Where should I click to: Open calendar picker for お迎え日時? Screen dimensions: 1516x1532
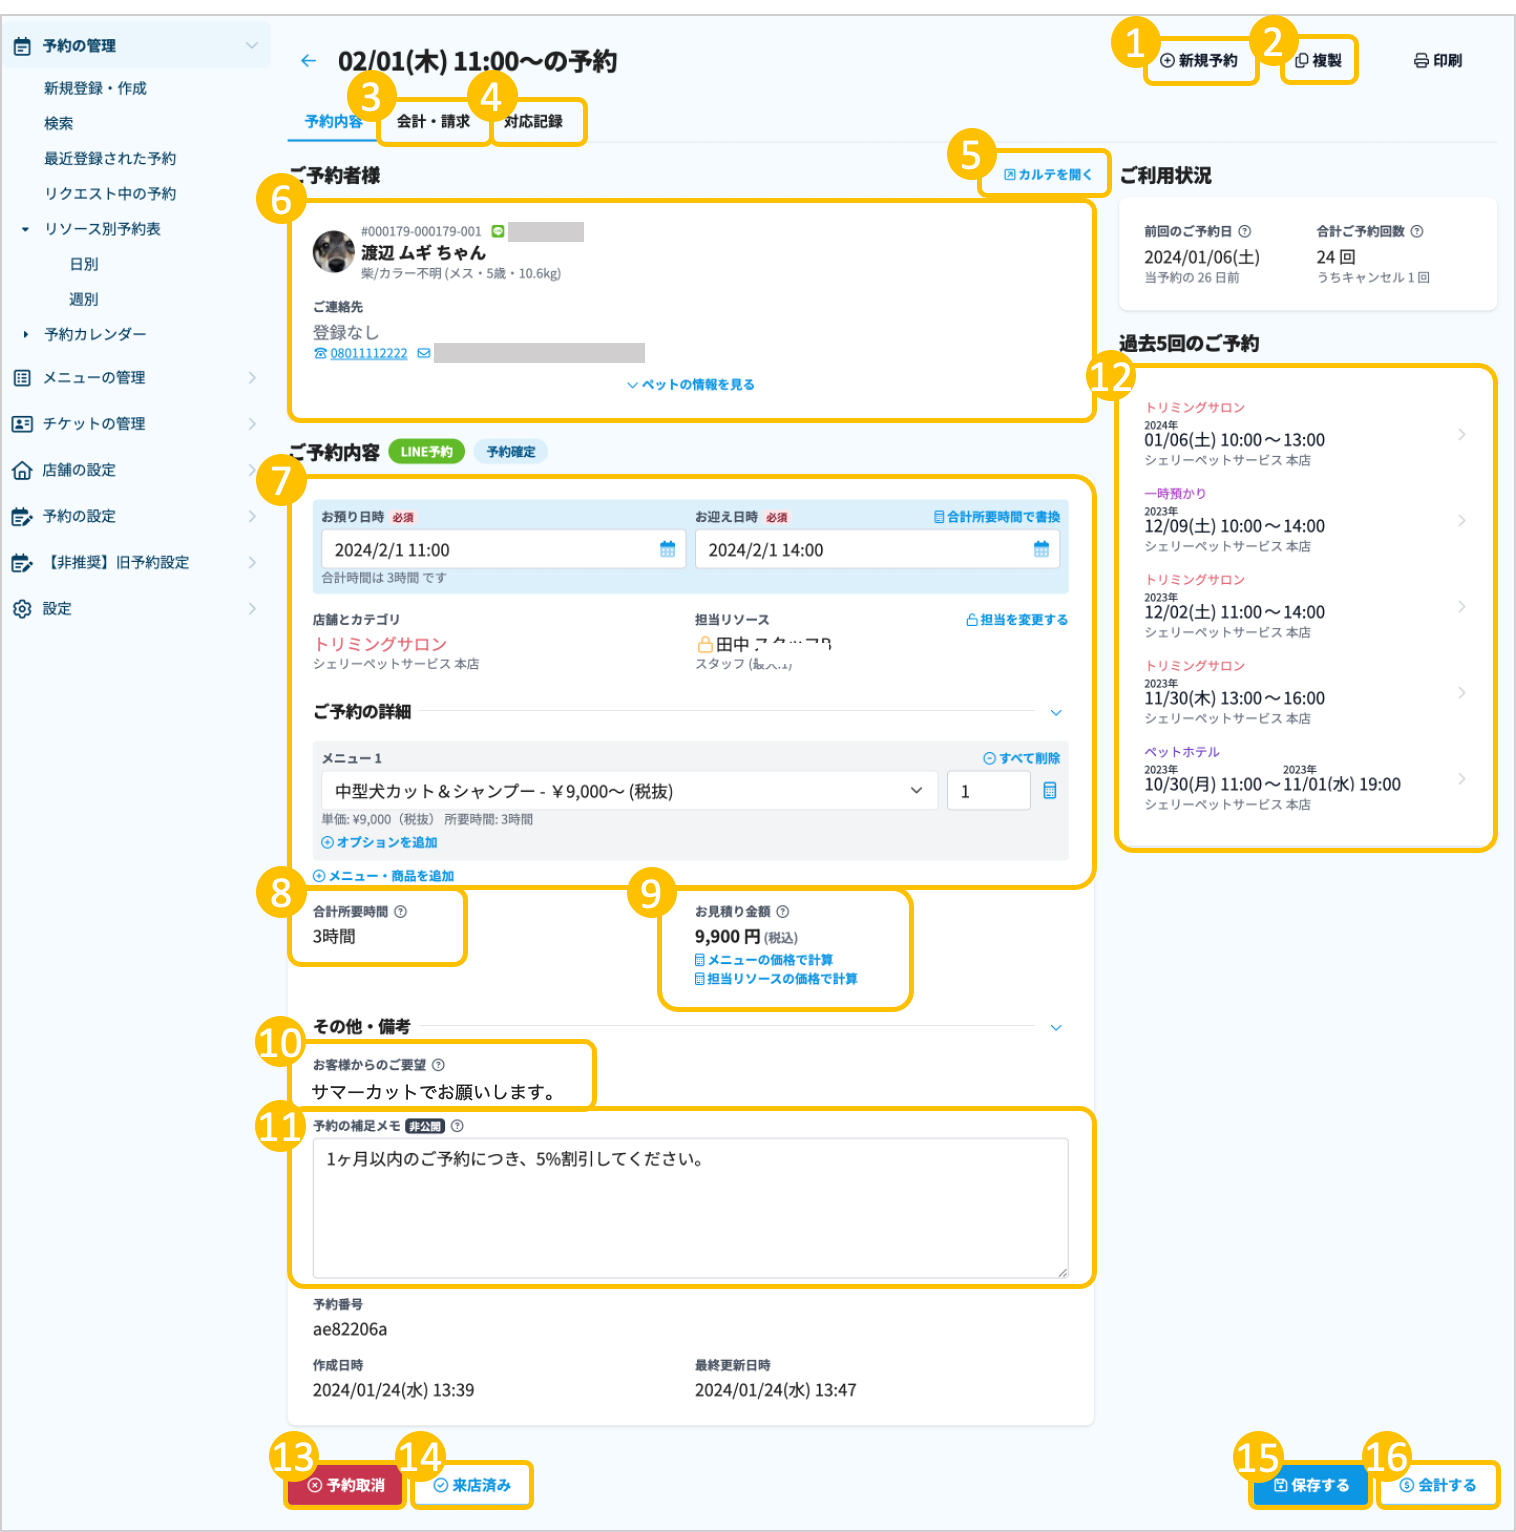pyautogui.click(x=1041, y=550)
